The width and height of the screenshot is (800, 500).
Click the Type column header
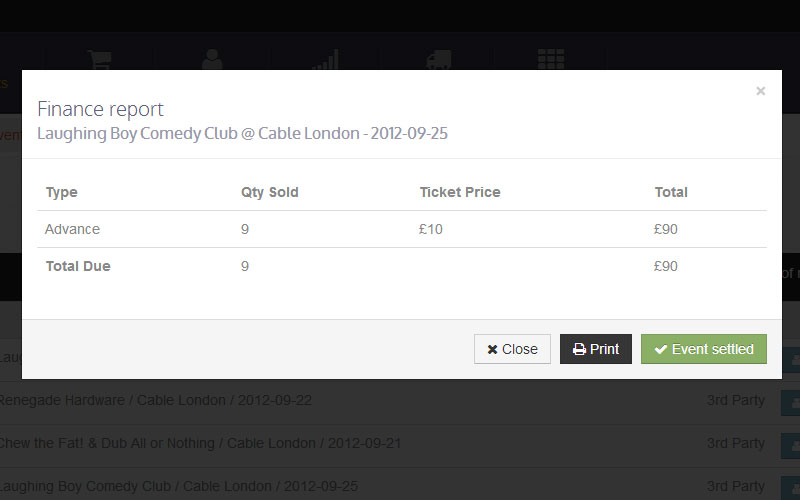(x=61, y=192)
